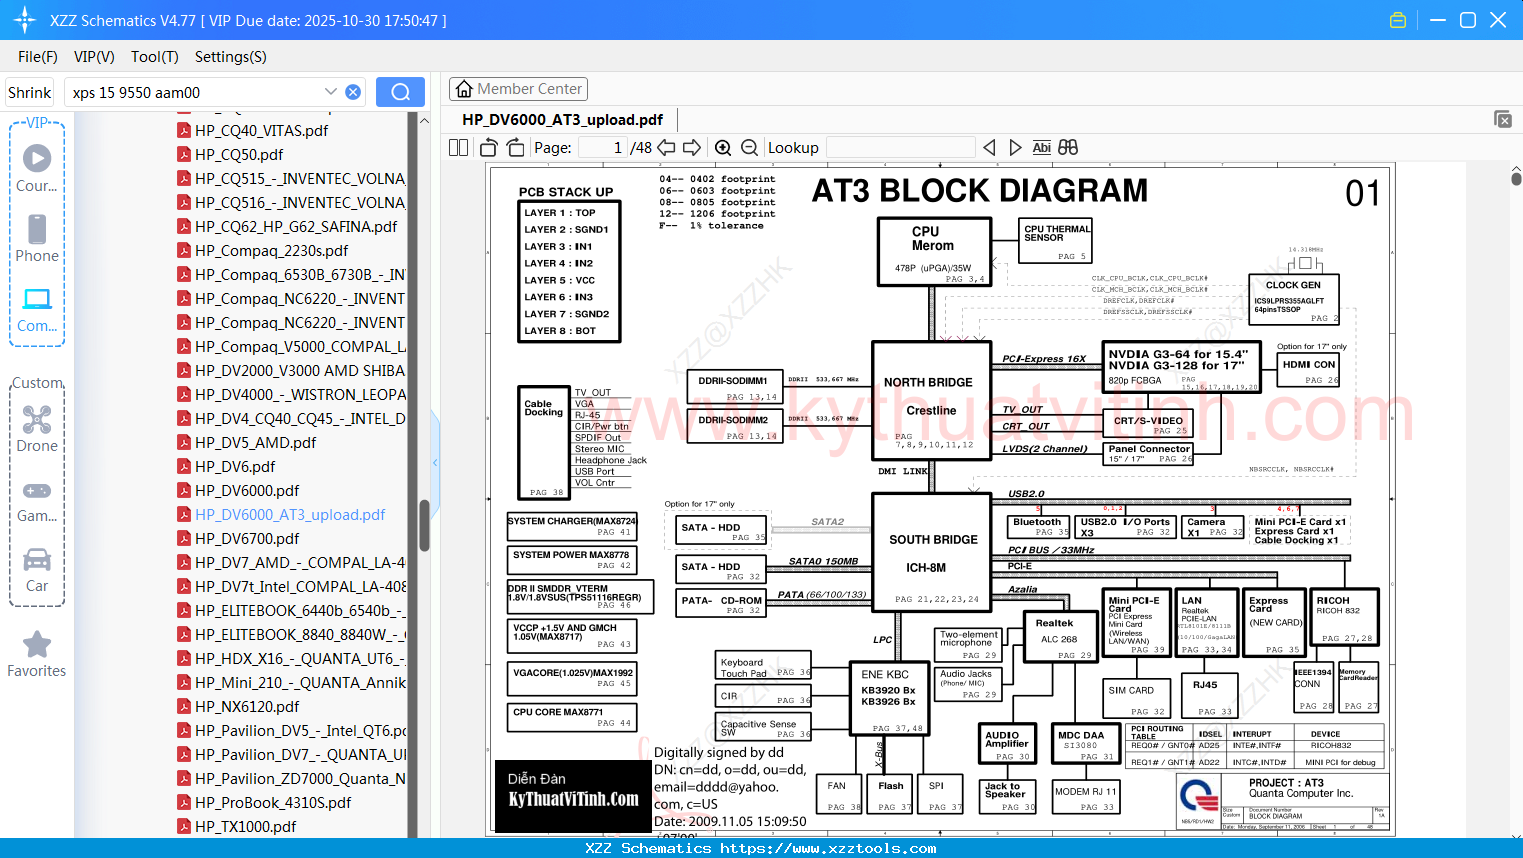Open the Settings(S) menu

[231, 57]
